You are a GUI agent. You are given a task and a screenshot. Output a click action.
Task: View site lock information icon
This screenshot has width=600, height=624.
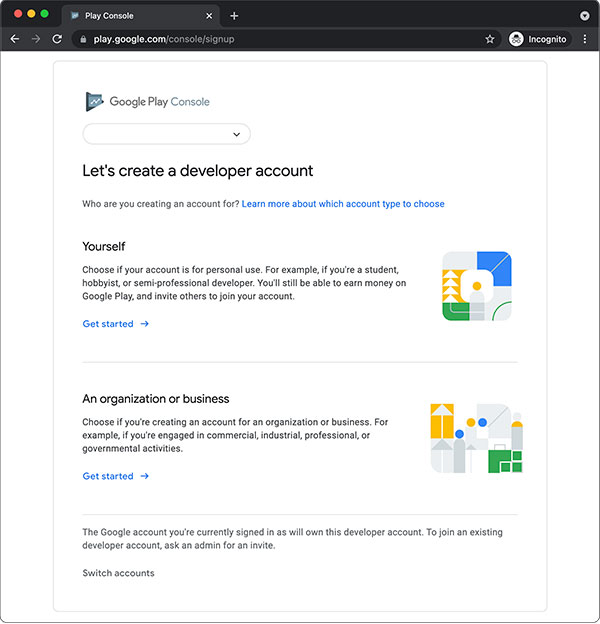pyautogui.click(x=83, y=39)
